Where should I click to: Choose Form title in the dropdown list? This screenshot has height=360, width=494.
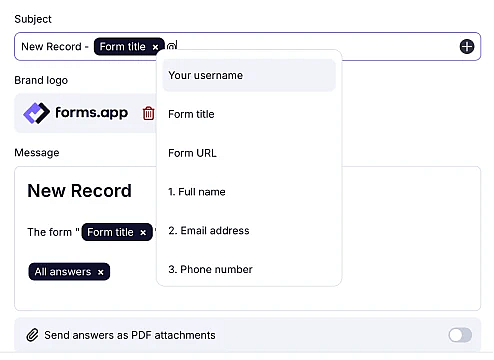249,114
